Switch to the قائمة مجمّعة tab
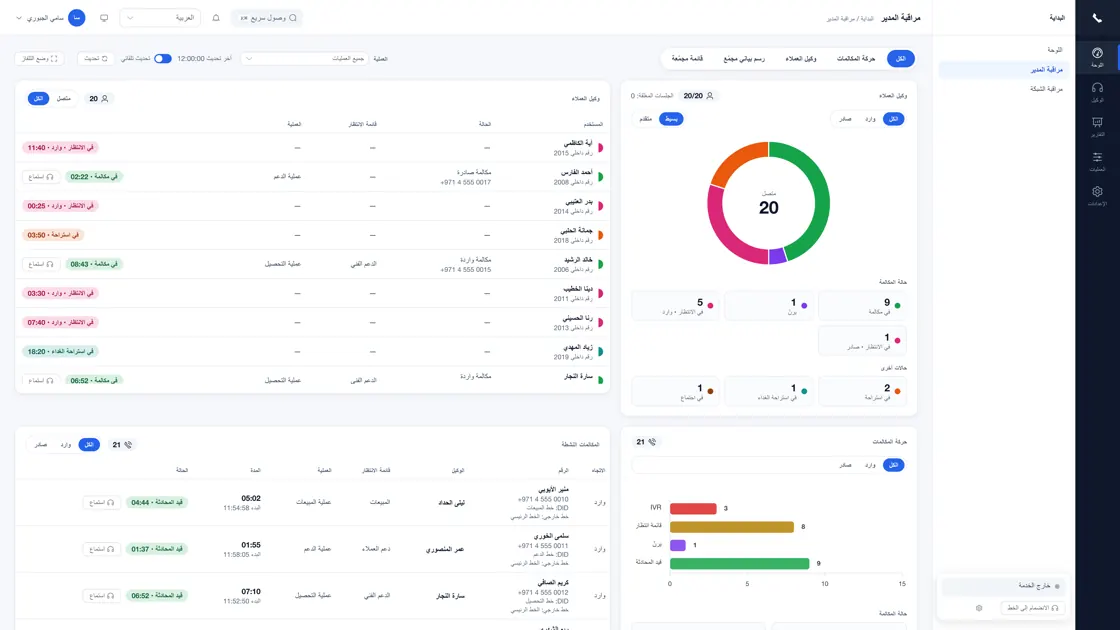The image size is (1120, 630). pos(687,59)
